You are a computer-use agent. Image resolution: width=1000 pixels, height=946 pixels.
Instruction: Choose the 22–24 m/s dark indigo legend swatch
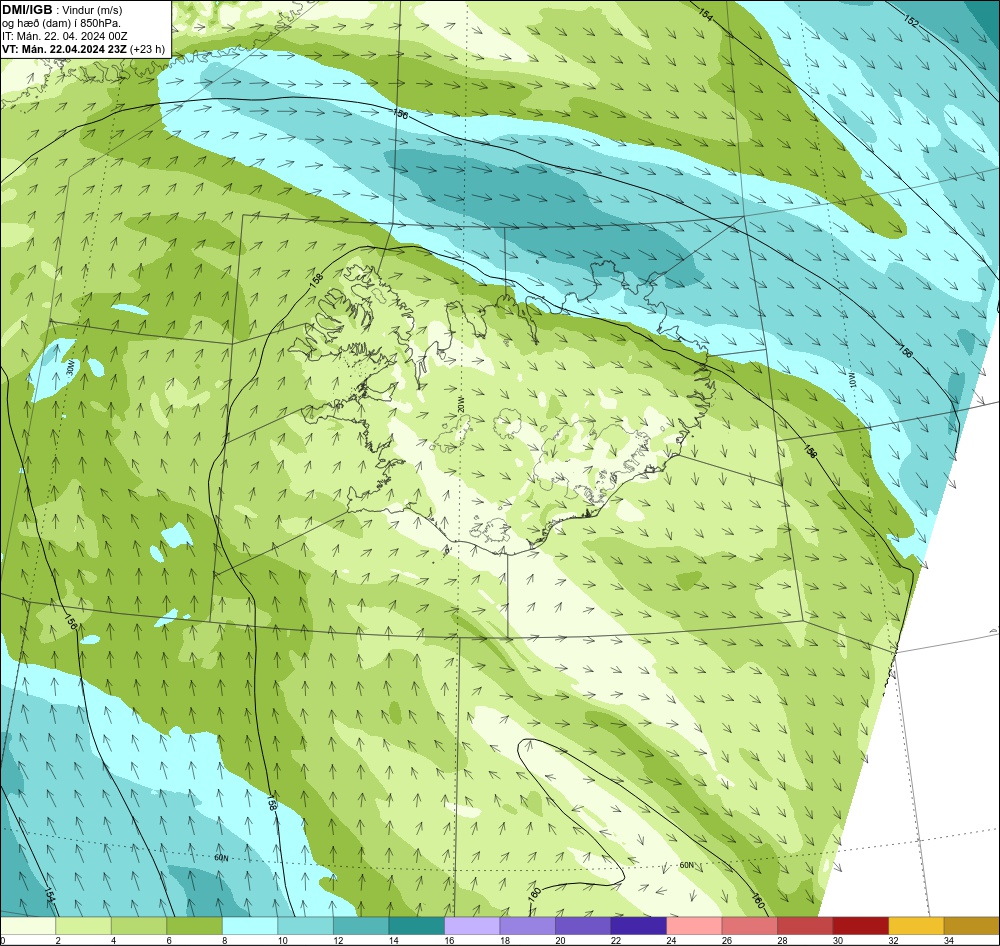point(638,926)
